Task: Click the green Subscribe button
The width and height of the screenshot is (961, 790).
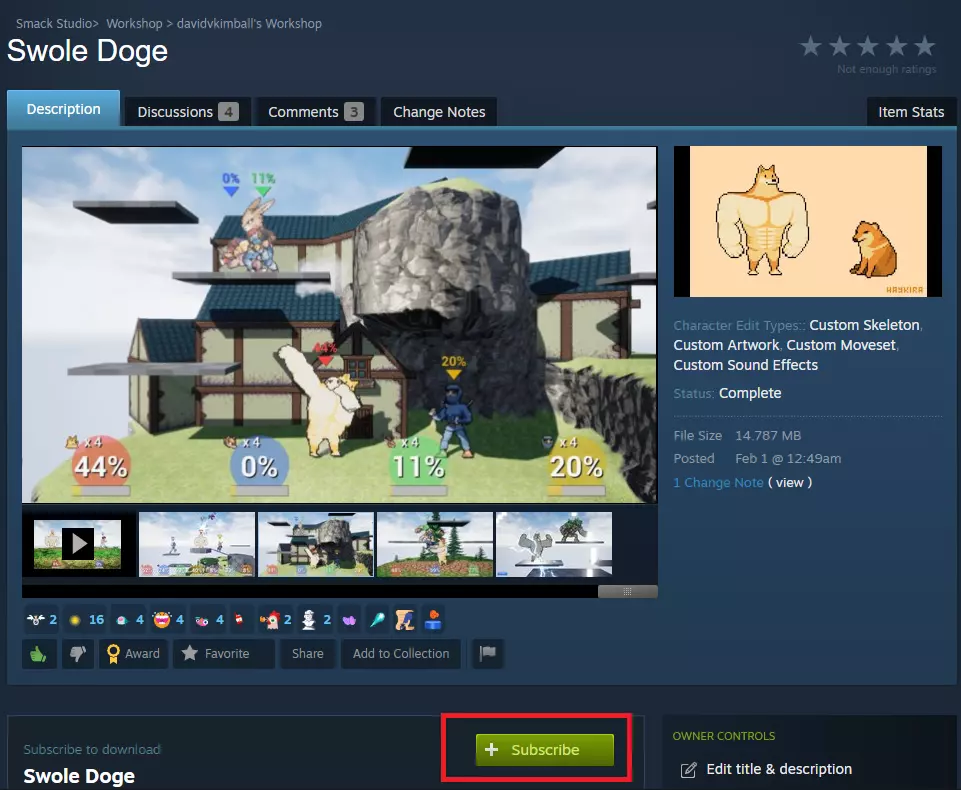Action: pos(544,750)
